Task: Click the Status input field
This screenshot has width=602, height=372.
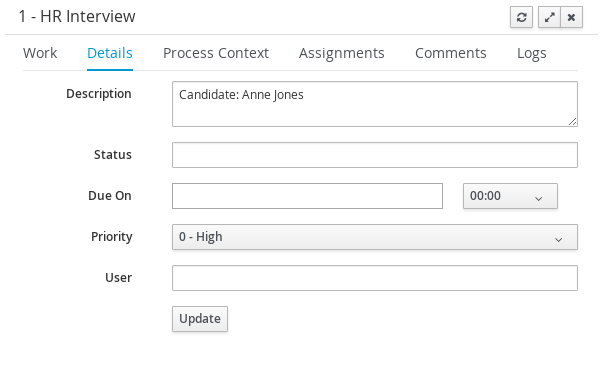Action: (375, 155)
